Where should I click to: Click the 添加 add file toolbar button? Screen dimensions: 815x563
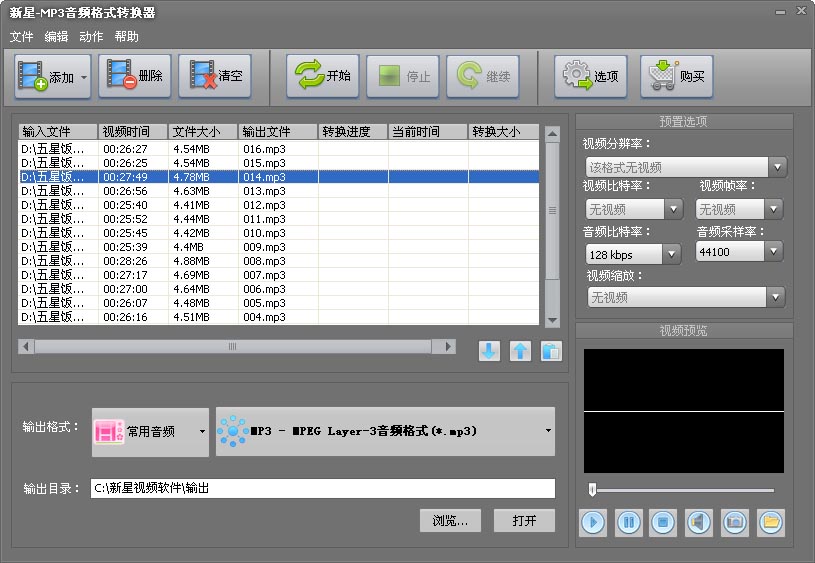coord(52,77)
